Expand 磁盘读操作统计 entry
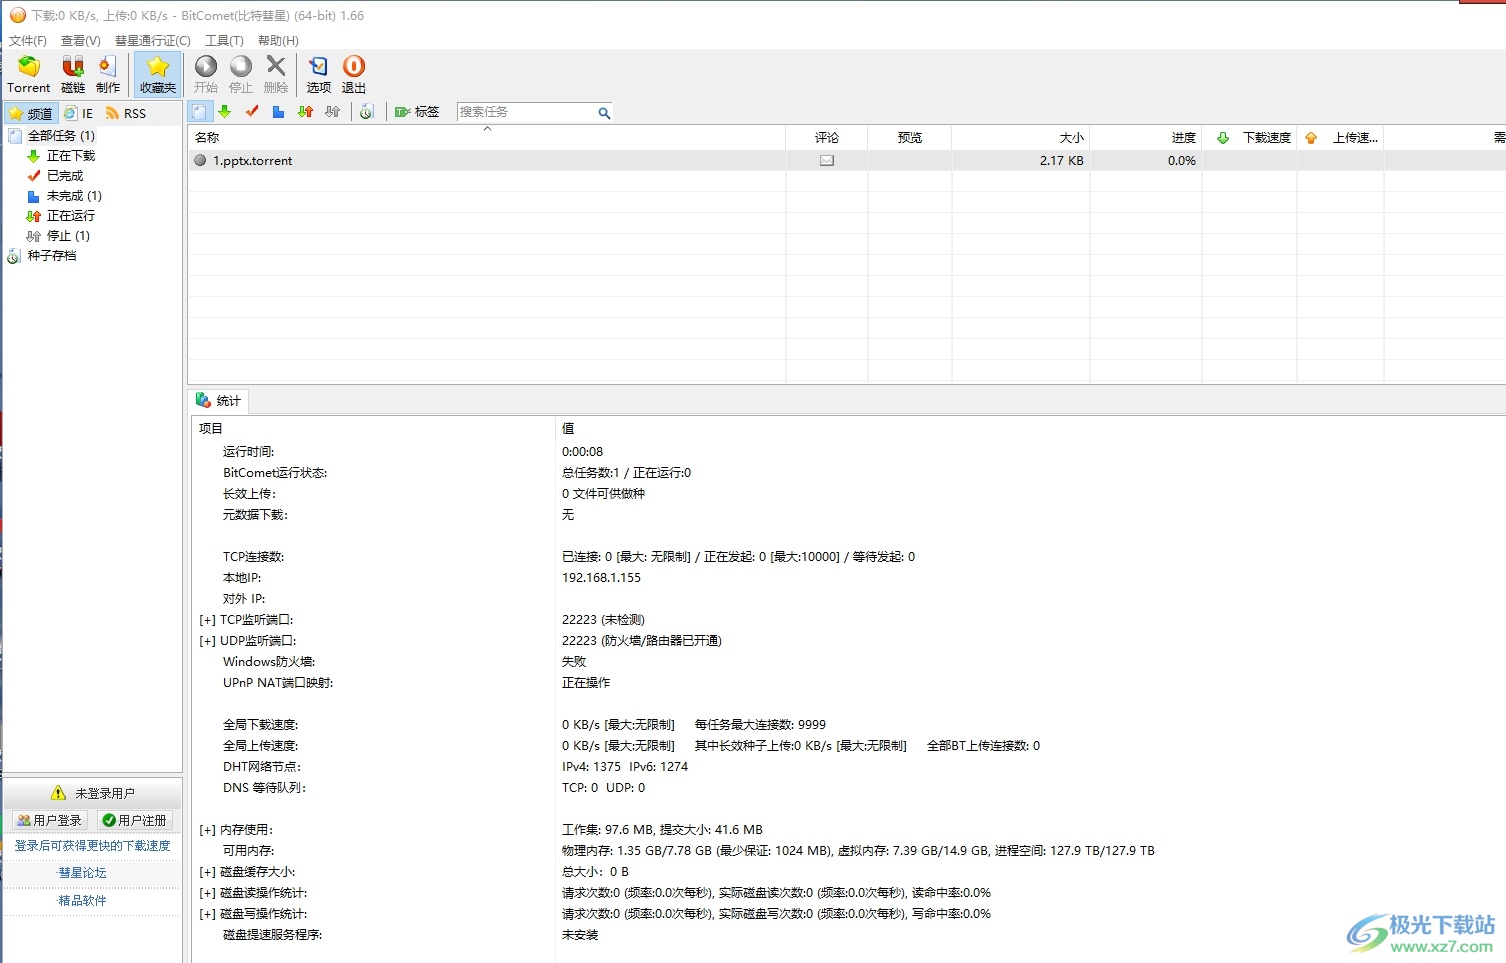This screenshot has height=963, width=1506. click(208, 893)
